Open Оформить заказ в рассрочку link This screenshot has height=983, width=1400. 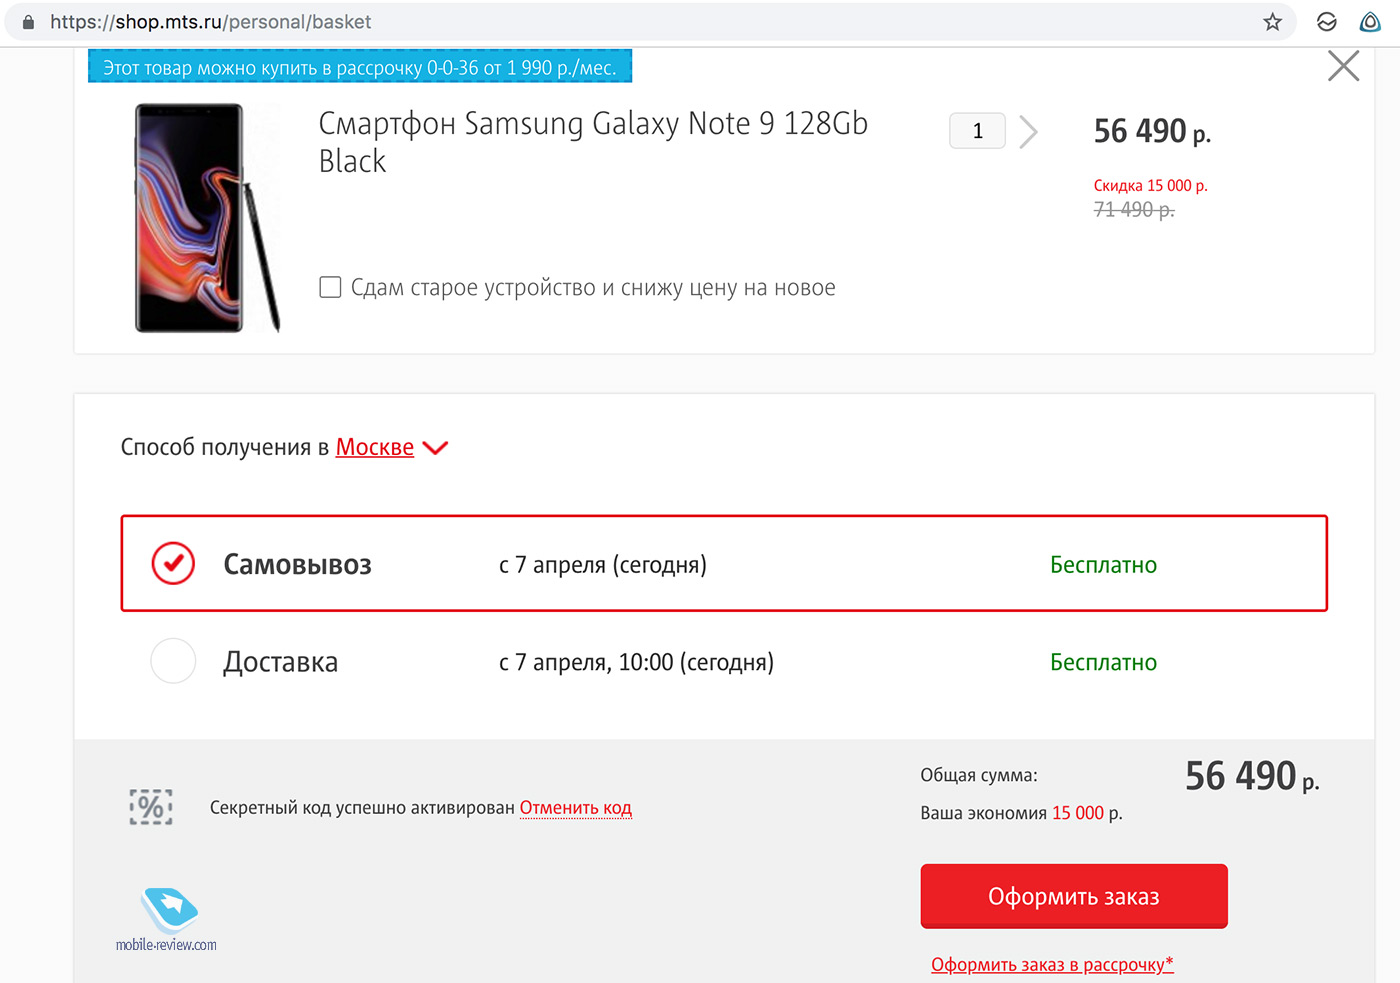pos(1052,964)
